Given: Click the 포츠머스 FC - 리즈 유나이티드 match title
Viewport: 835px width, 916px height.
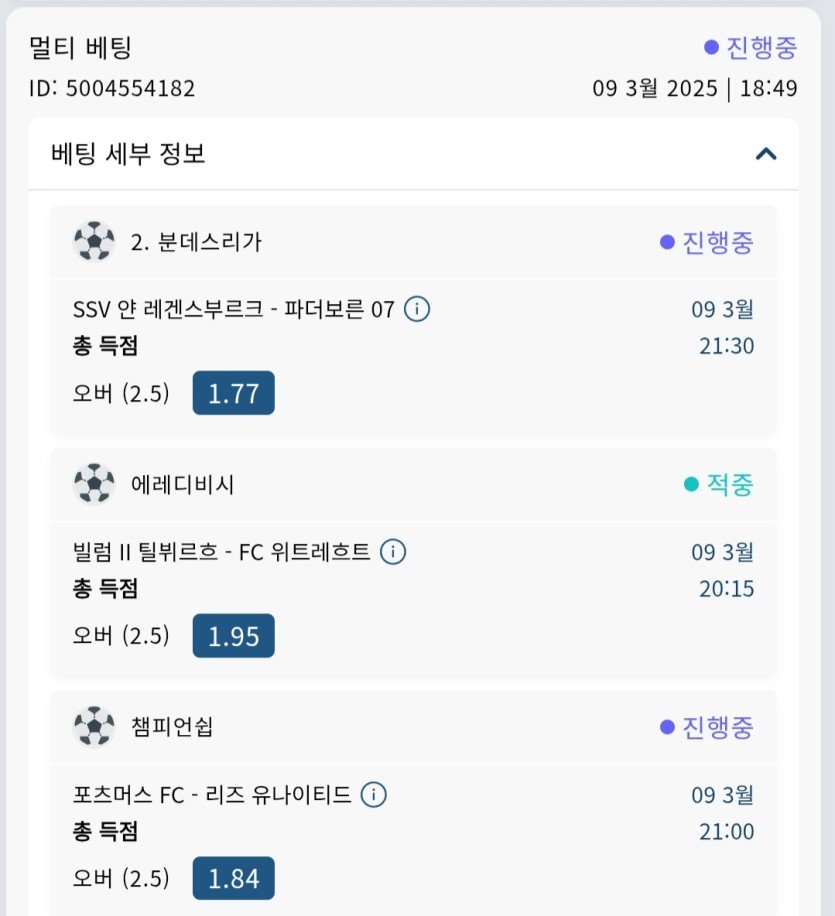Looking at the screenshot, I should [212, 795].
